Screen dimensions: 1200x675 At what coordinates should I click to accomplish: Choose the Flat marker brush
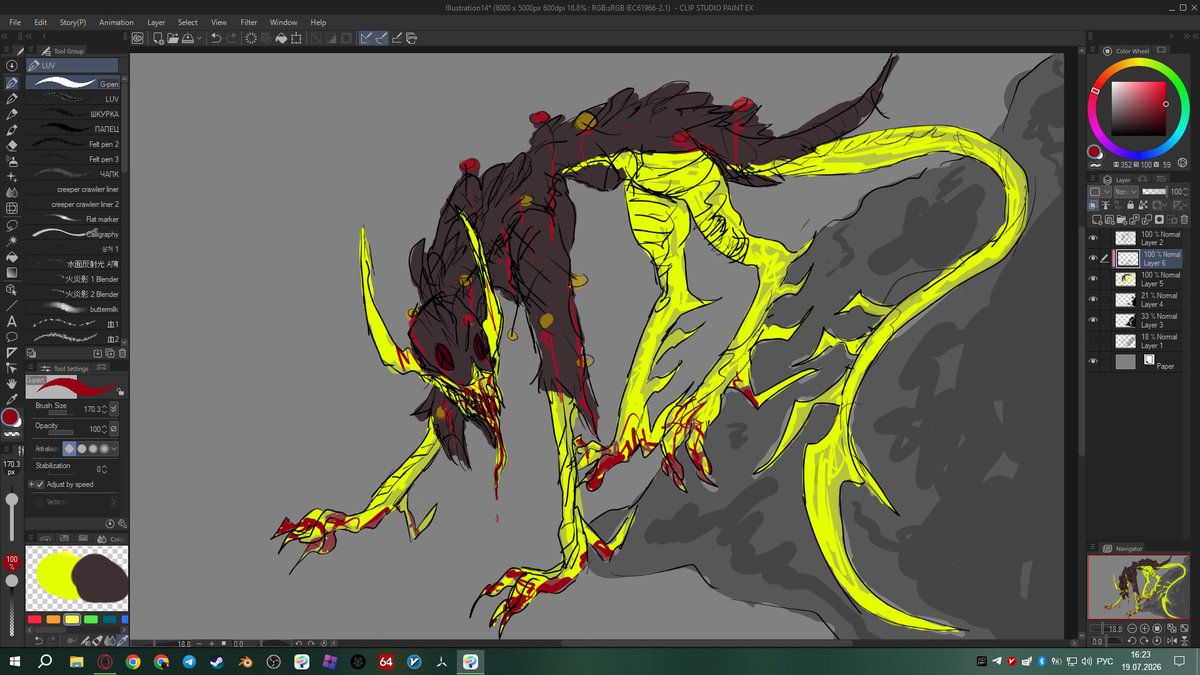[73, 219]
